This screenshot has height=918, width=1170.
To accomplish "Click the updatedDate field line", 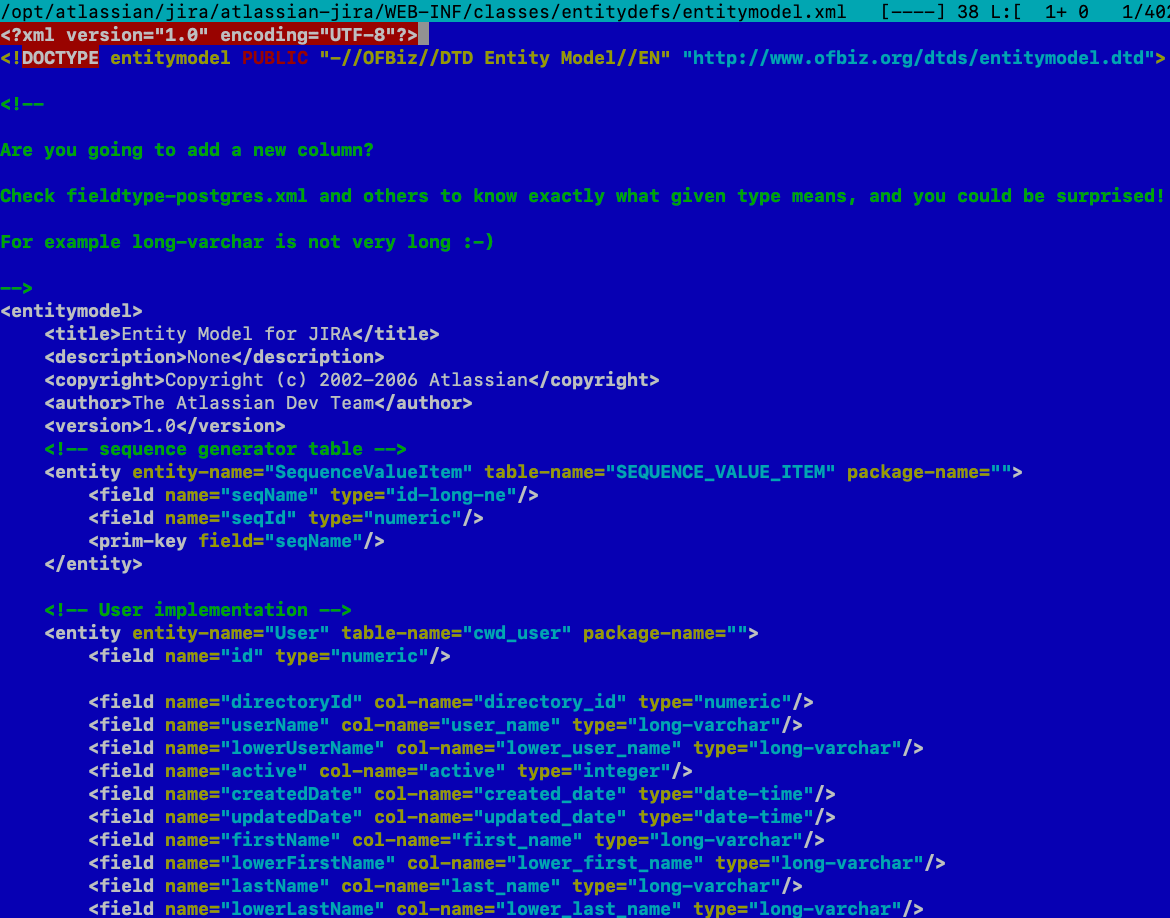I will coord(462,816).
